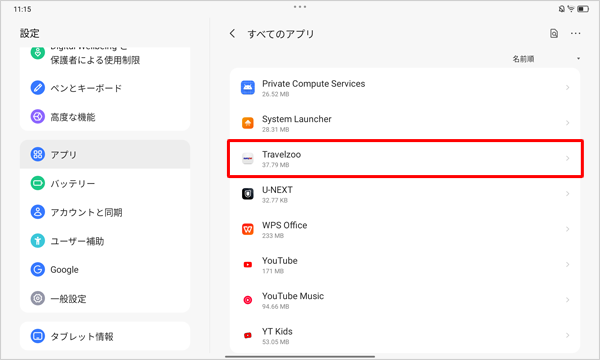Click the YT Kids app icon

tap(248, 335)
